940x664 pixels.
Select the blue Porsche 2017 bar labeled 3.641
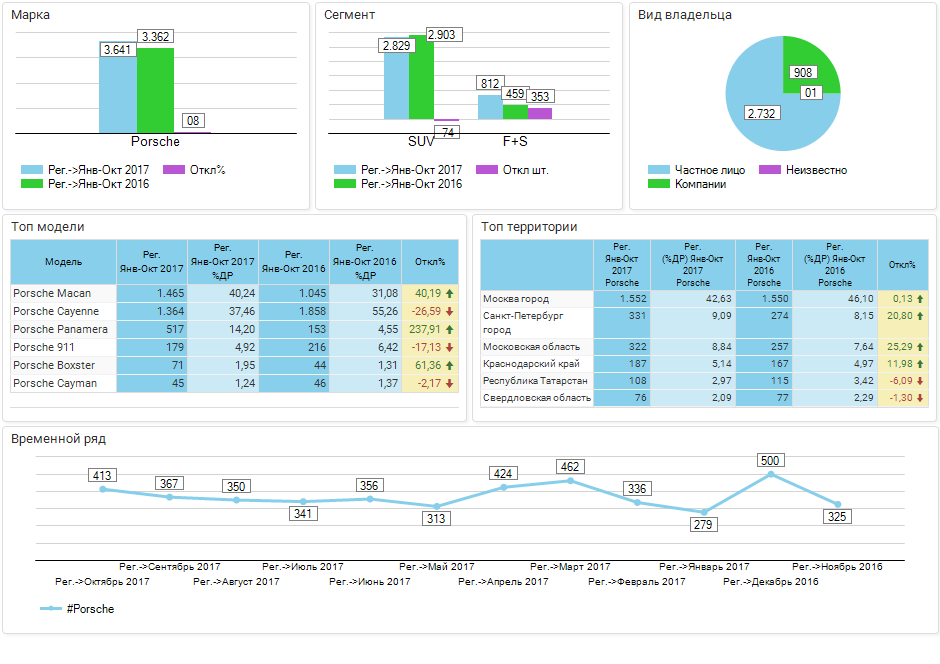click(118, 87)
